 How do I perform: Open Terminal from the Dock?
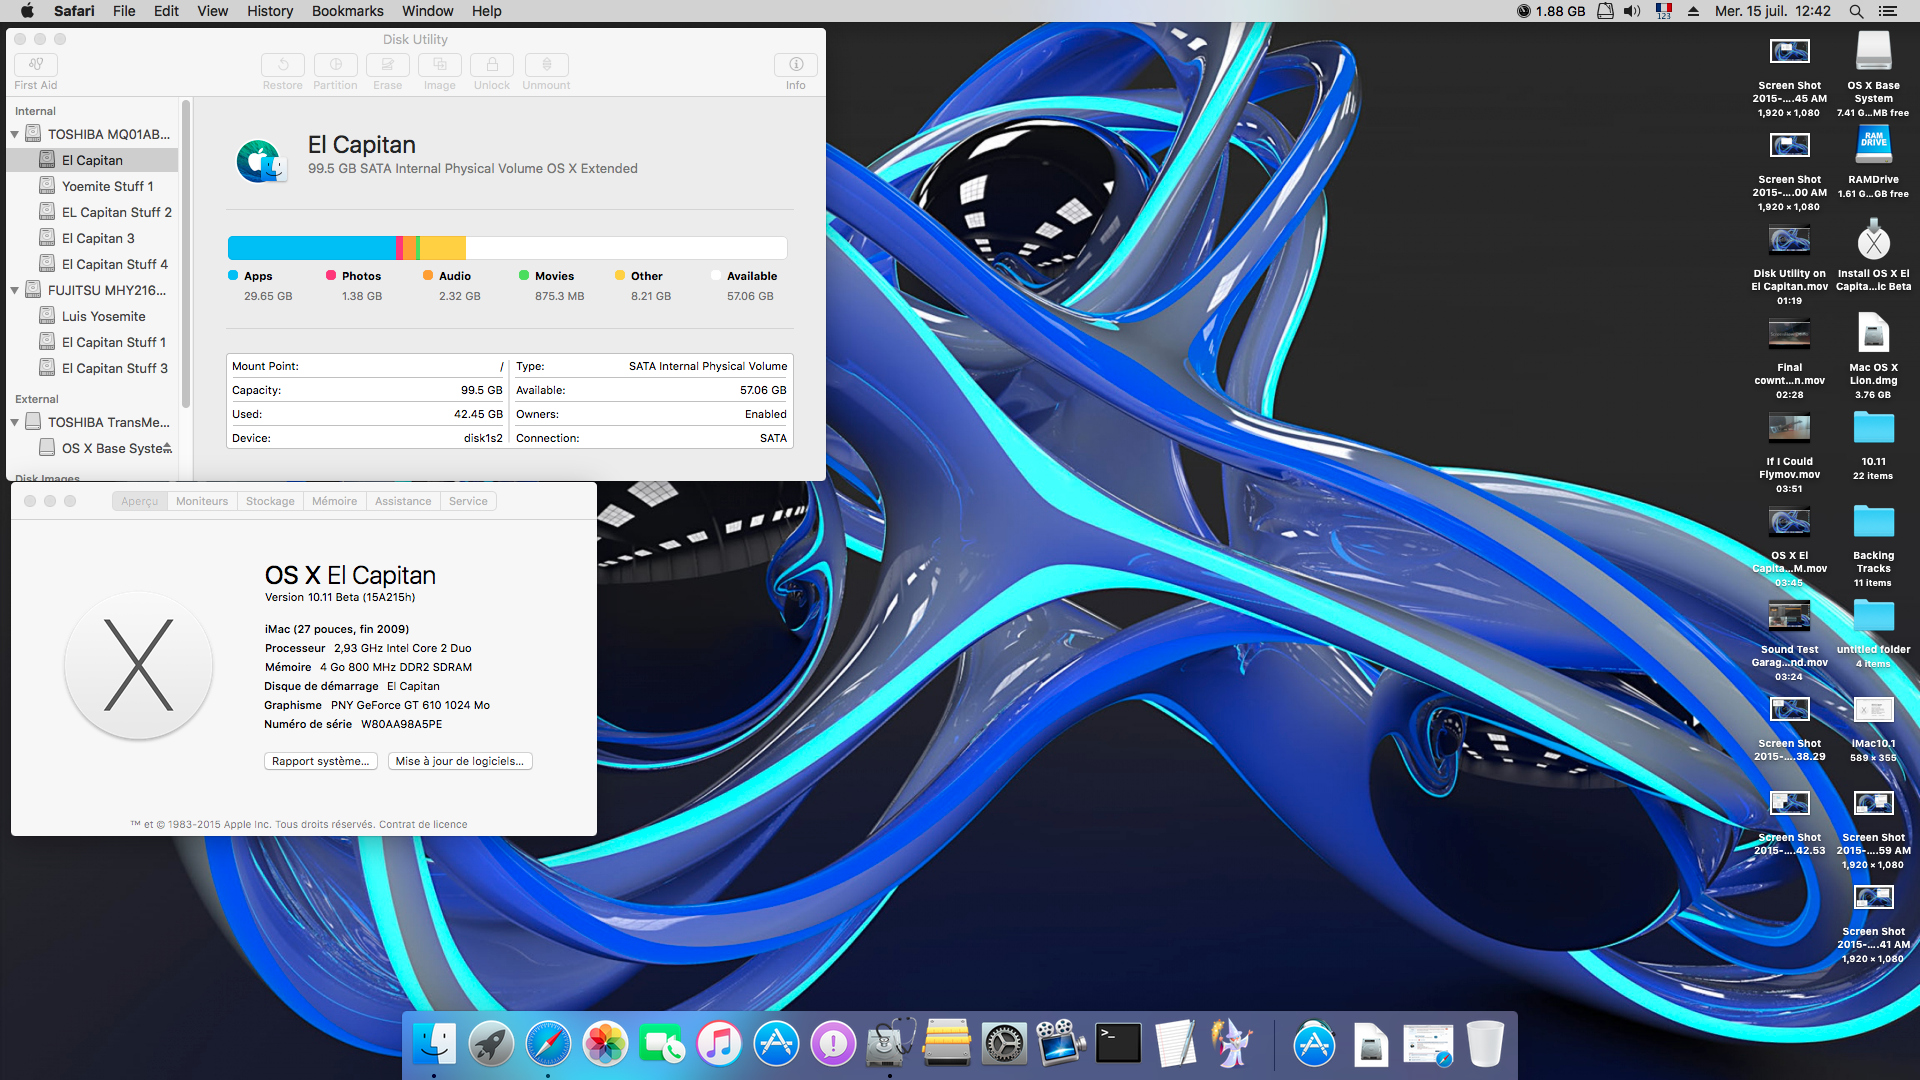1118,1044
